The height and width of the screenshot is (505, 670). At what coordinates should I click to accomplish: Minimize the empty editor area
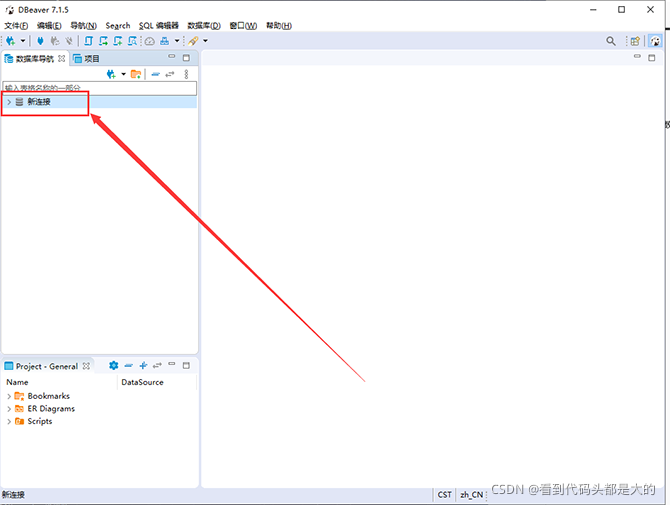[637, 56]
